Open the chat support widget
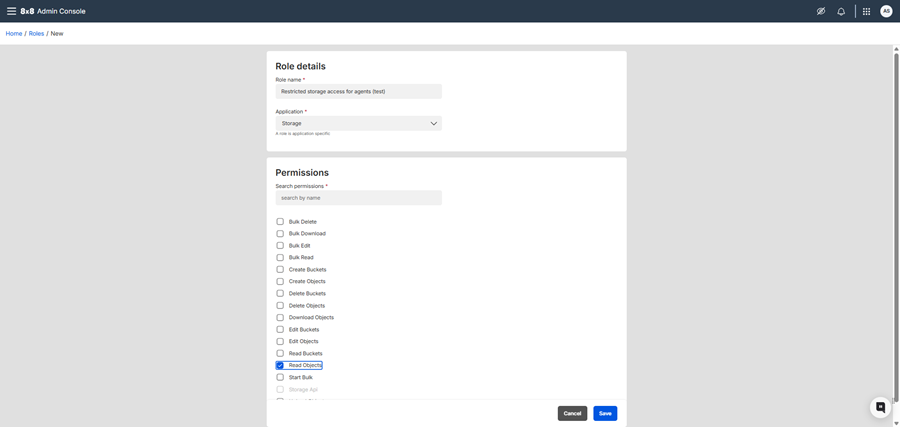The image size is (900, 427). coord(880,407)
